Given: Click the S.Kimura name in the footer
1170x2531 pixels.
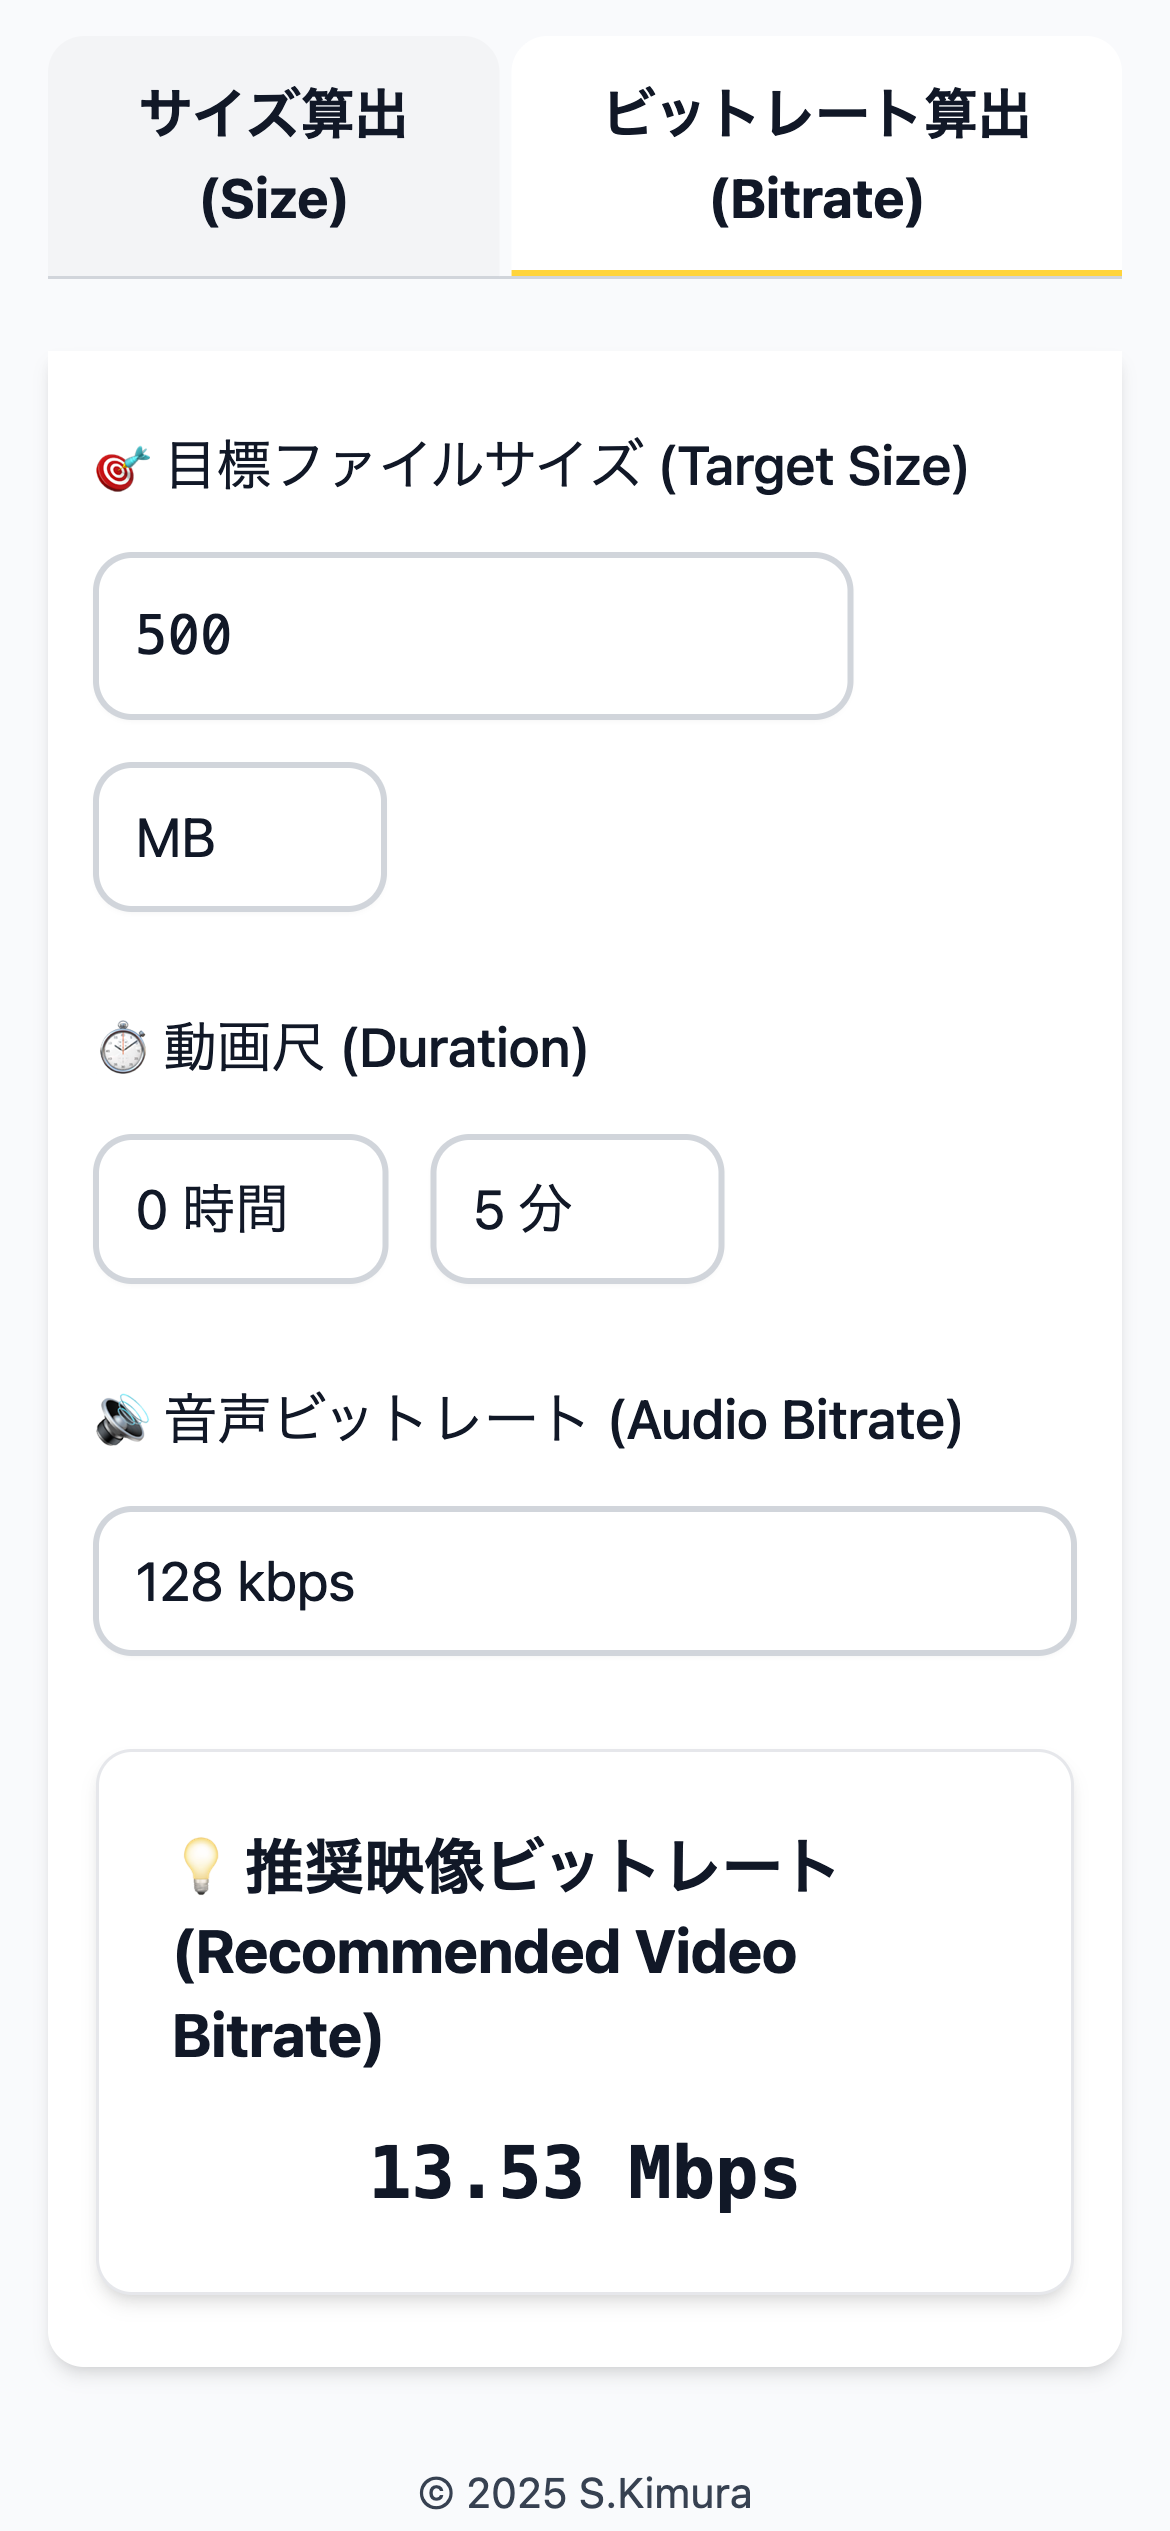Looking at the screenshot, I should (665, 2493).
